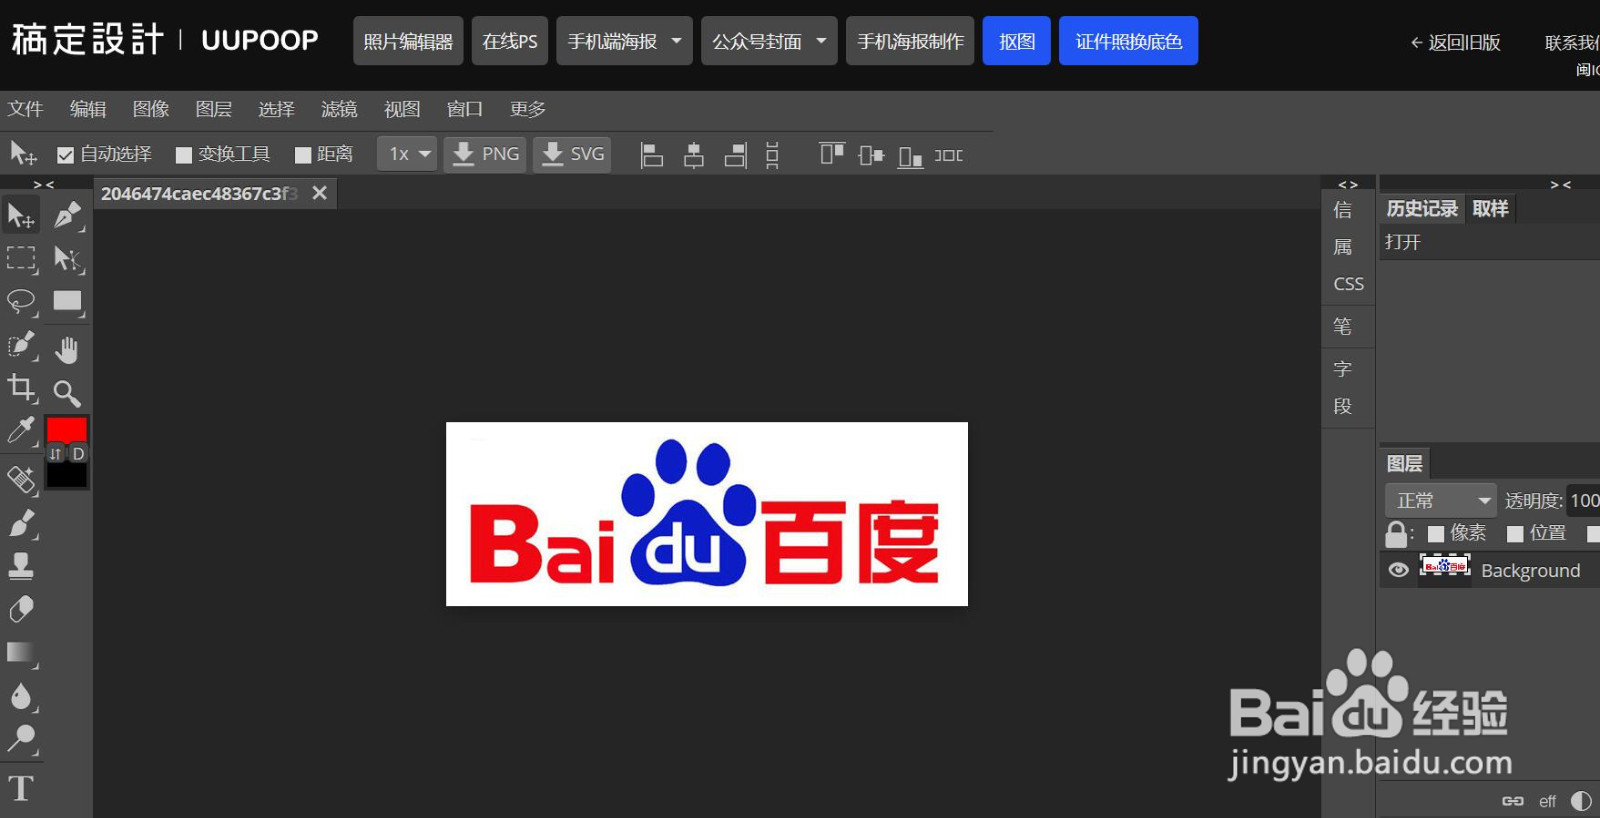Viewport: 1600px width, 818px height.
Task: Hide the Background layer with eye icon
Action: tap(1399, 570)
